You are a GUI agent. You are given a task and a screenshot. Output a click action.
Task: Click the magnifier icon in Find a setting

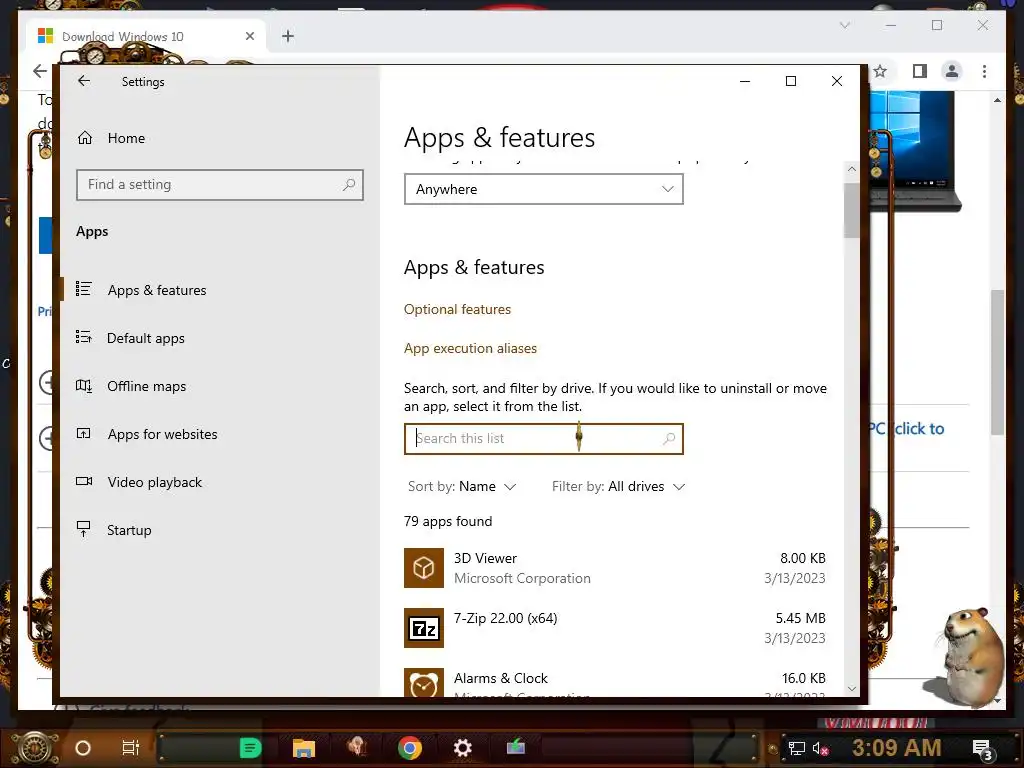click(x=349, y=185)
